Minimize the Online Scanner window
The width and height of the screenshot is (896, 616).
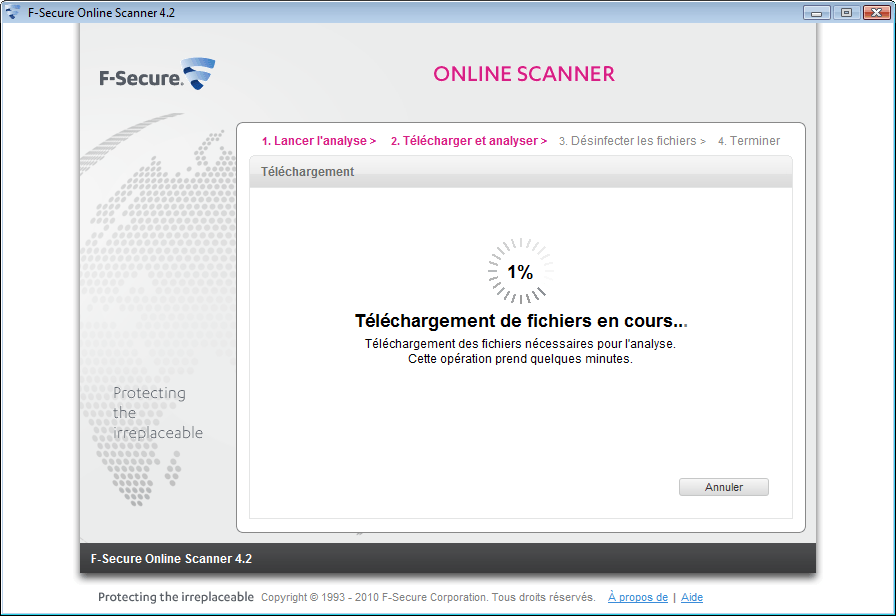(818, 12)
